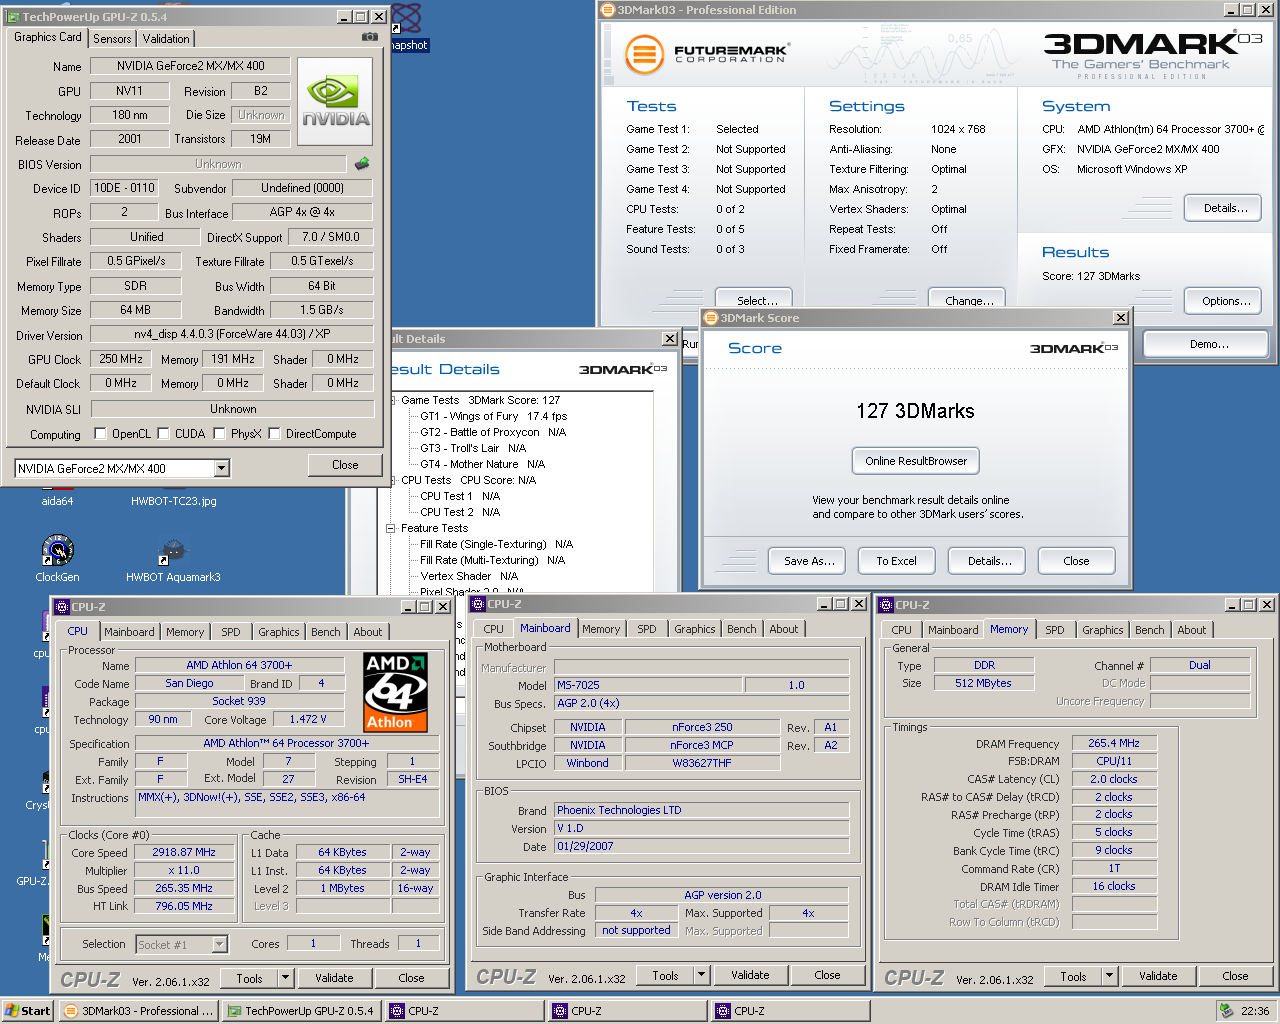Click Select... under the Tests section

757,300
